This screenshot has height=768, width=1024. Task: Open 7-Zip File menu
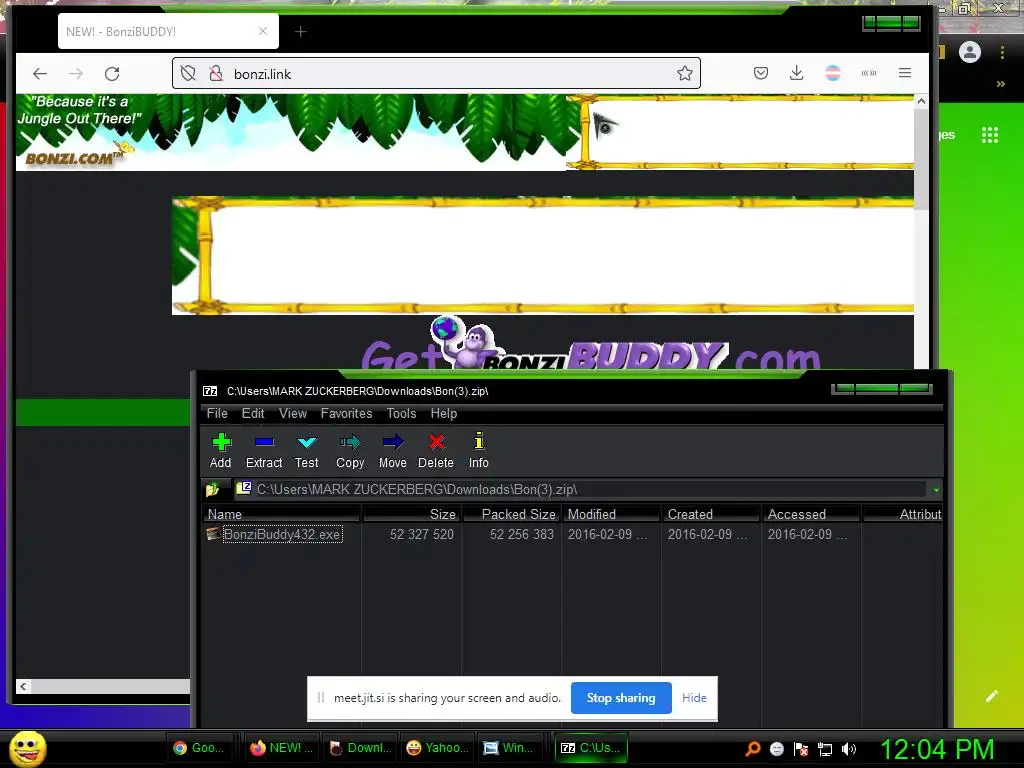point(217,413)
